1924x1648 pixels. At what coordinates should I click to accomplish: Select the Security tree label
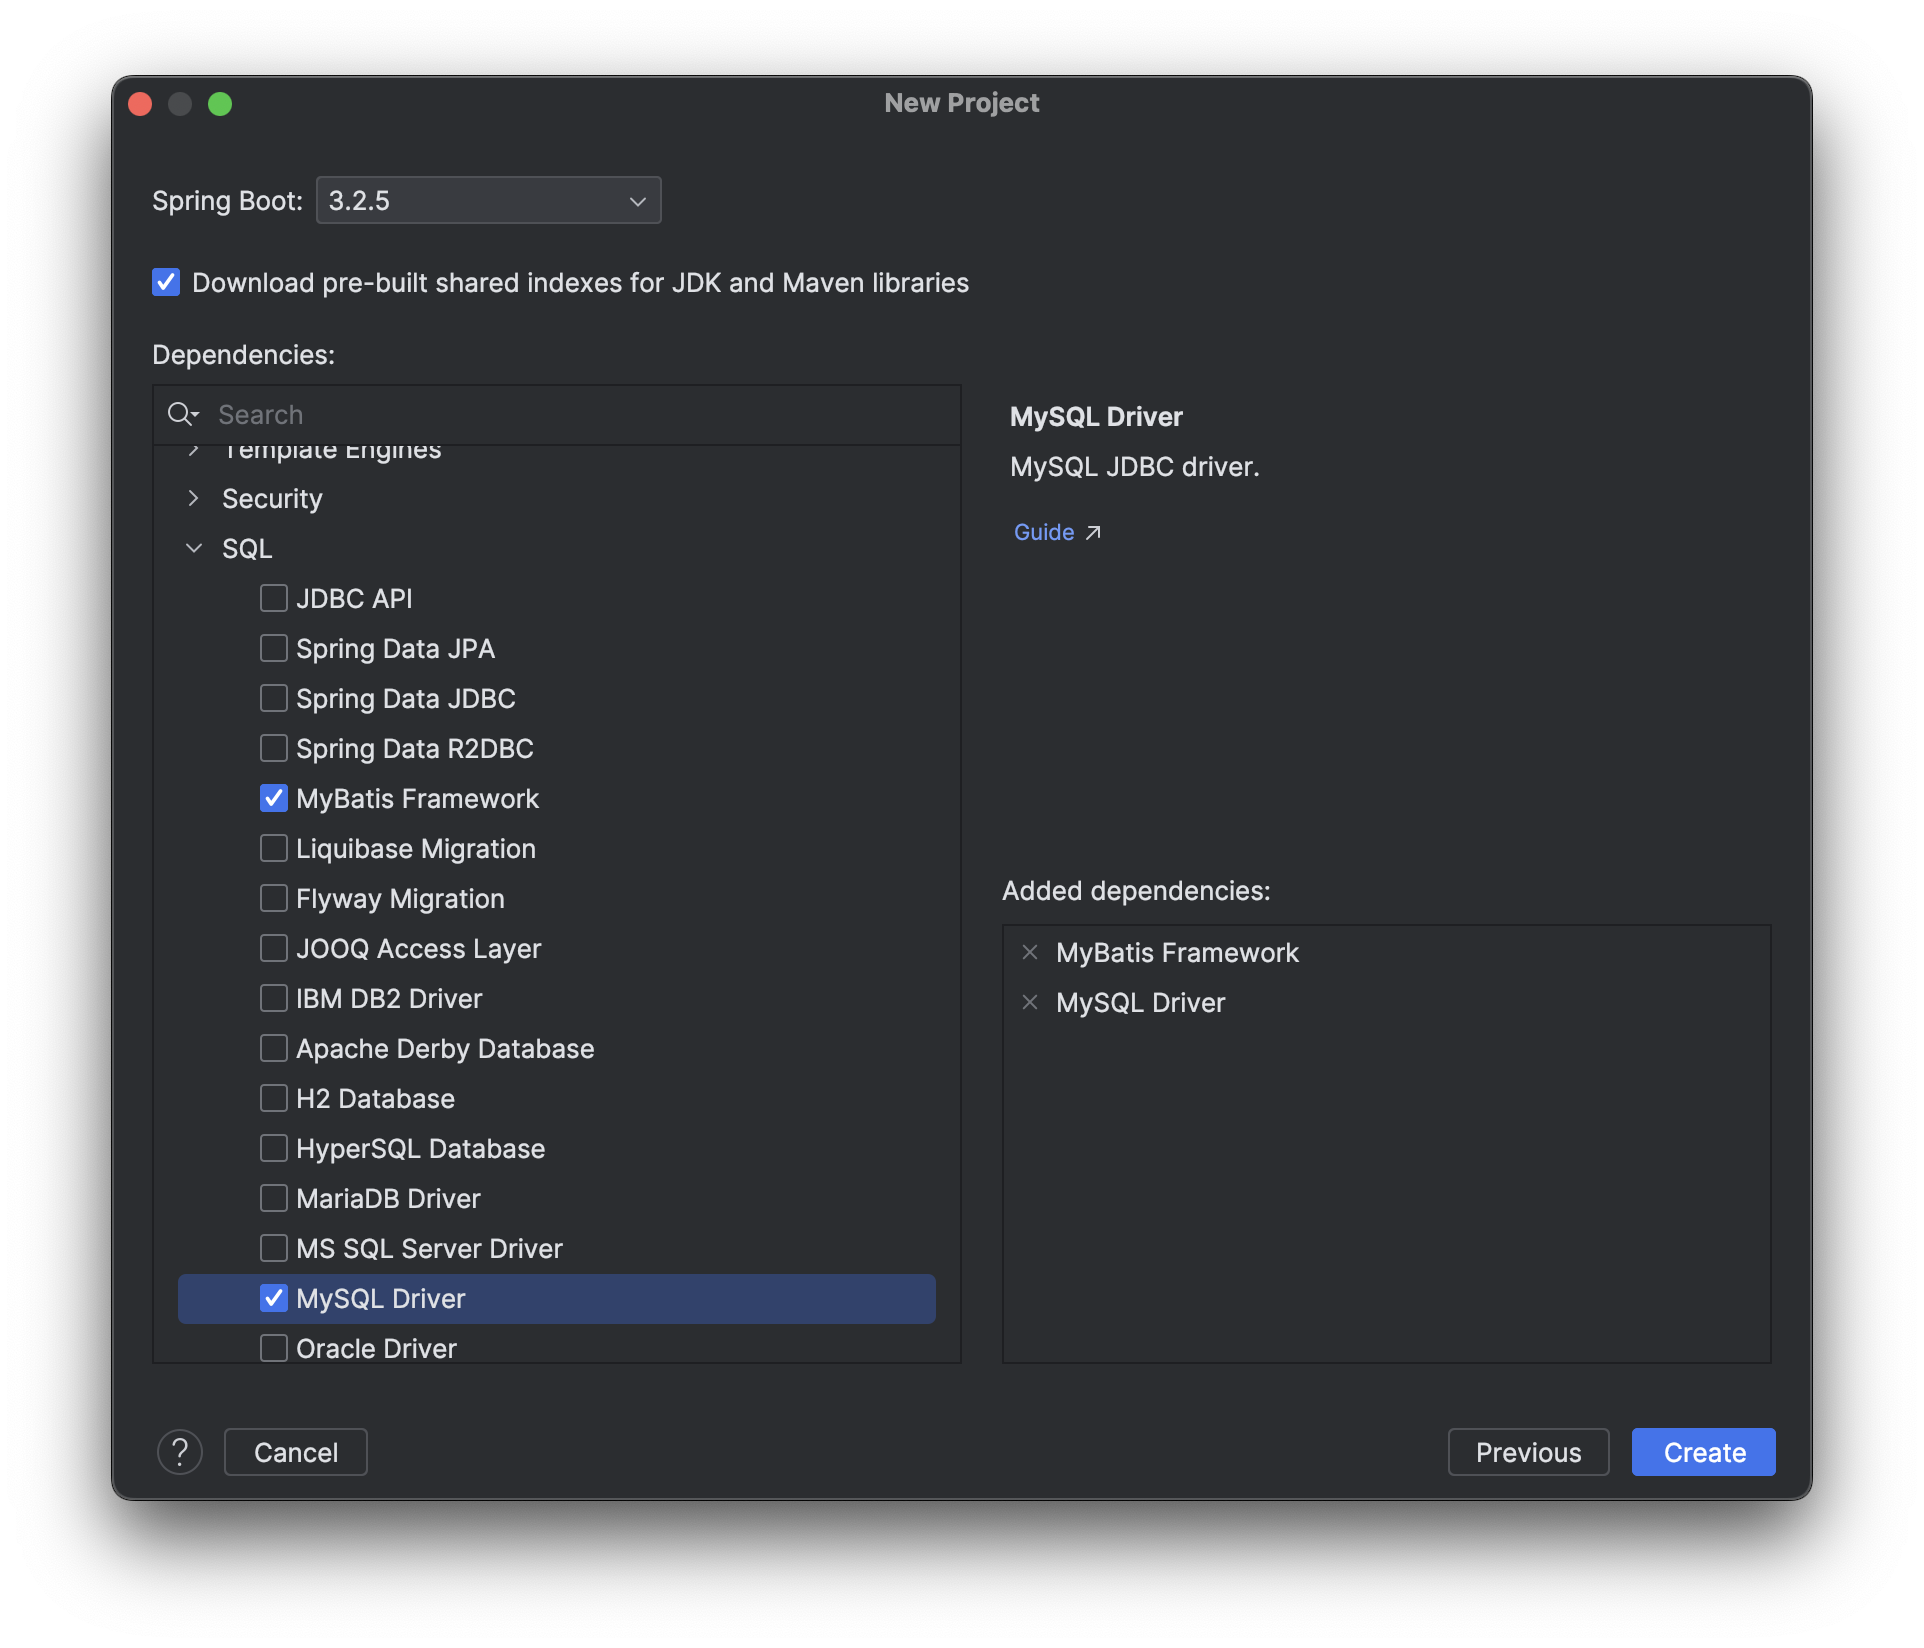tap(272, 498)
